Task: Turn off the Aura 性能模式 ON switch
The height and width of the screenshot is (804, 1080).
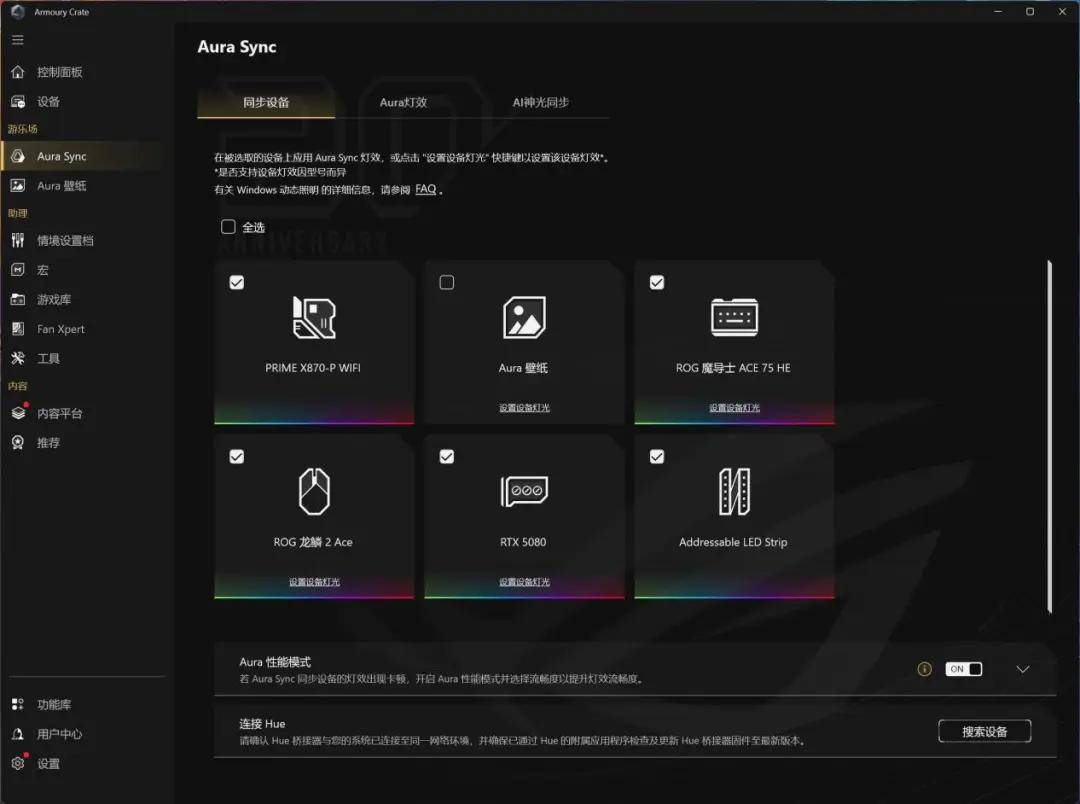Action: click(x=964, y=669)
